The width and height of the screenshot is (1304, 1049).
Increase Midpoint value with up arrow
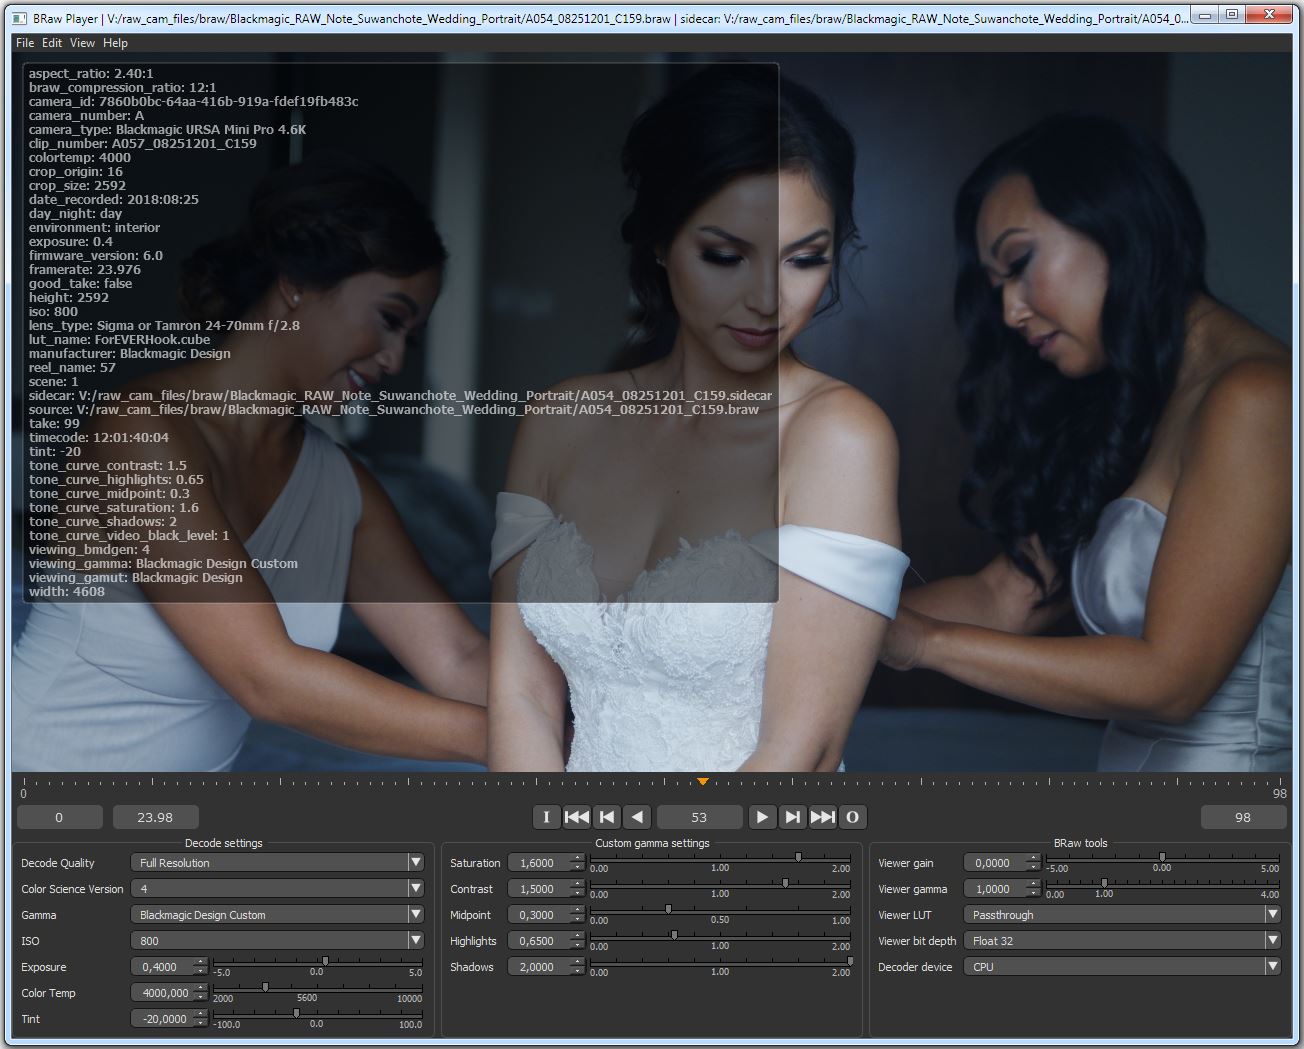tap(577, 910)
